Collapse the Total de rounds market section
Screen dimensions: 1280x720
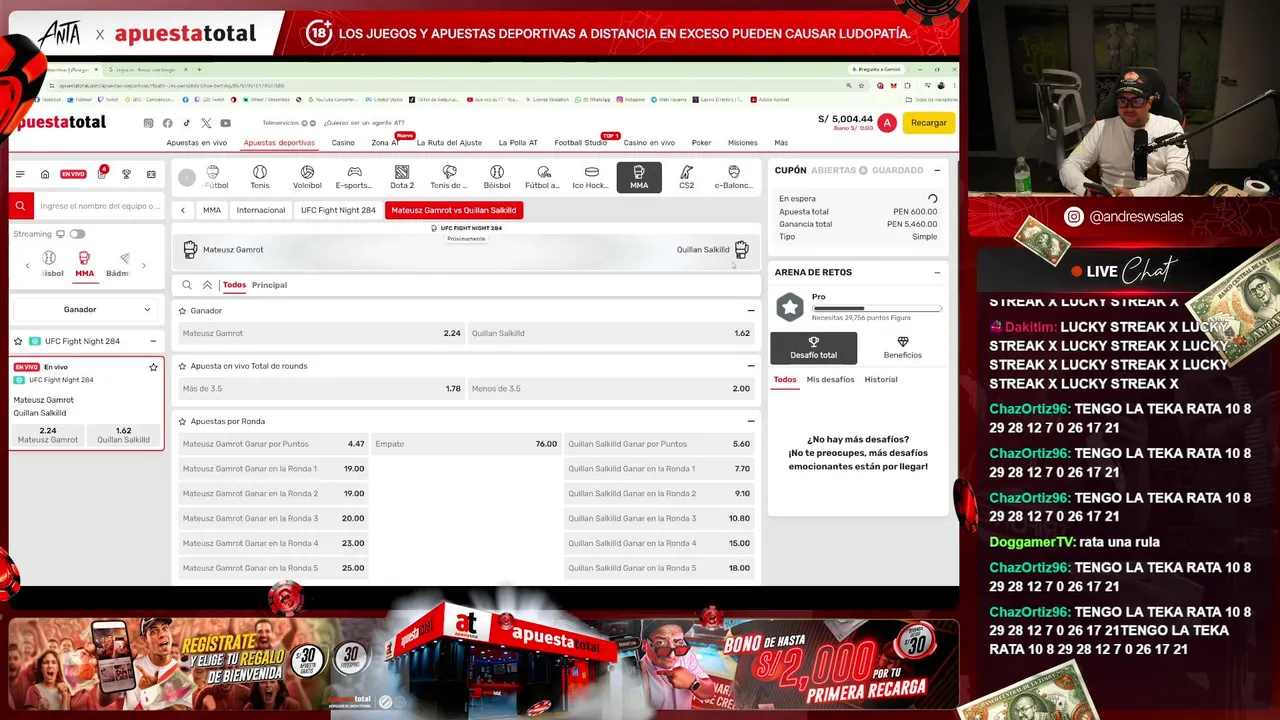tap(751, 366)
